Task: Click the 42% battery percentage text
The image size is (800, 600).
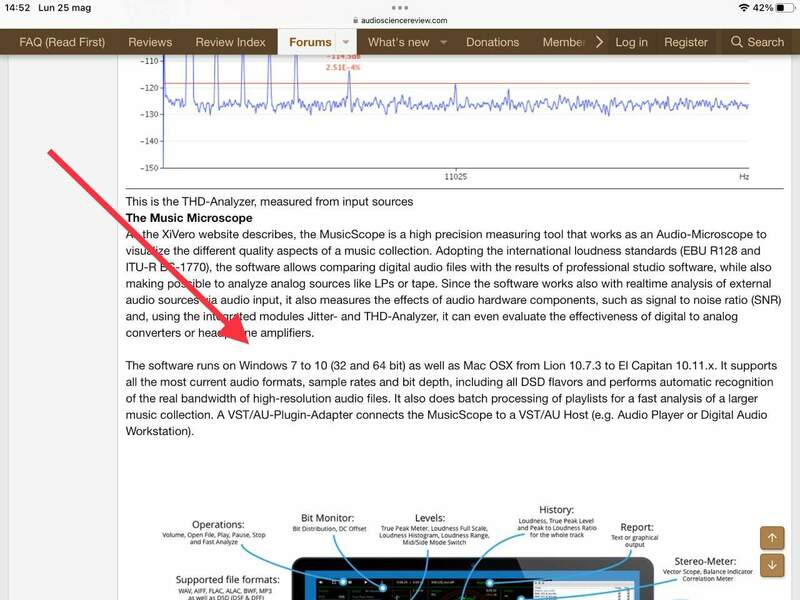Action: [763, 8]
